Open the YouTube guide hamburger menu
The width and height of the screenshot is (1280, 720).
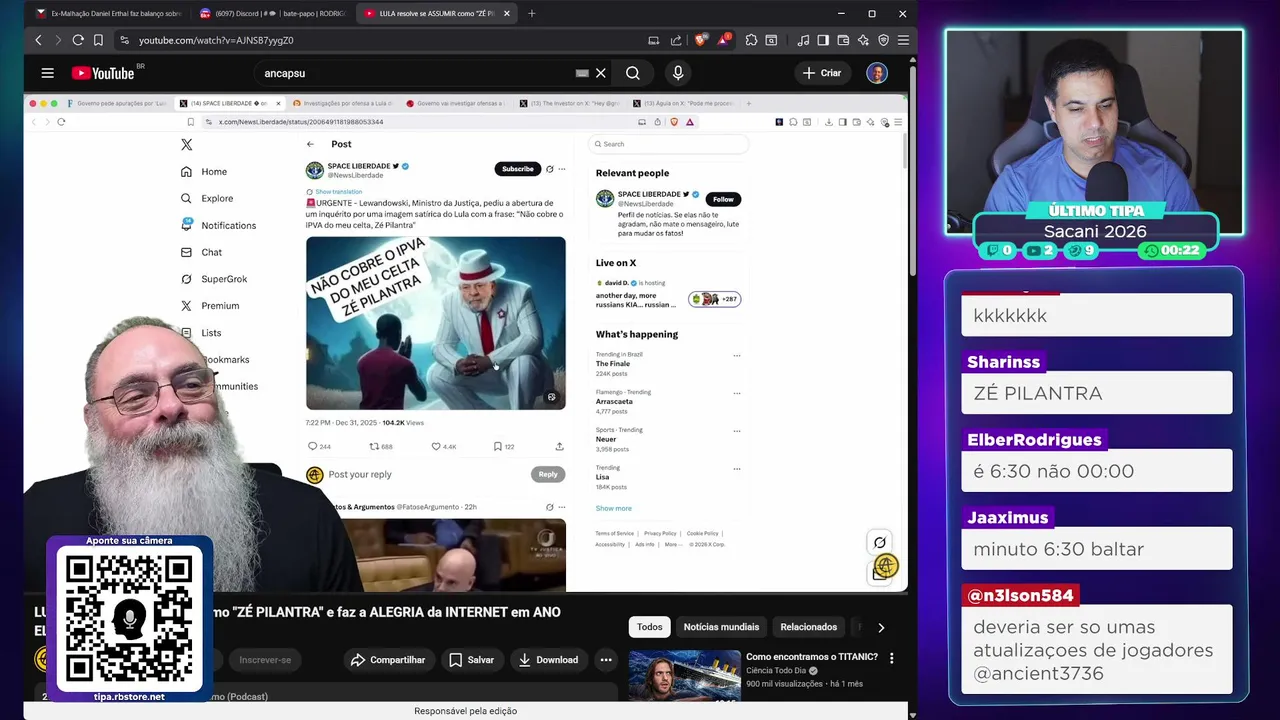(x=47, y=73)
